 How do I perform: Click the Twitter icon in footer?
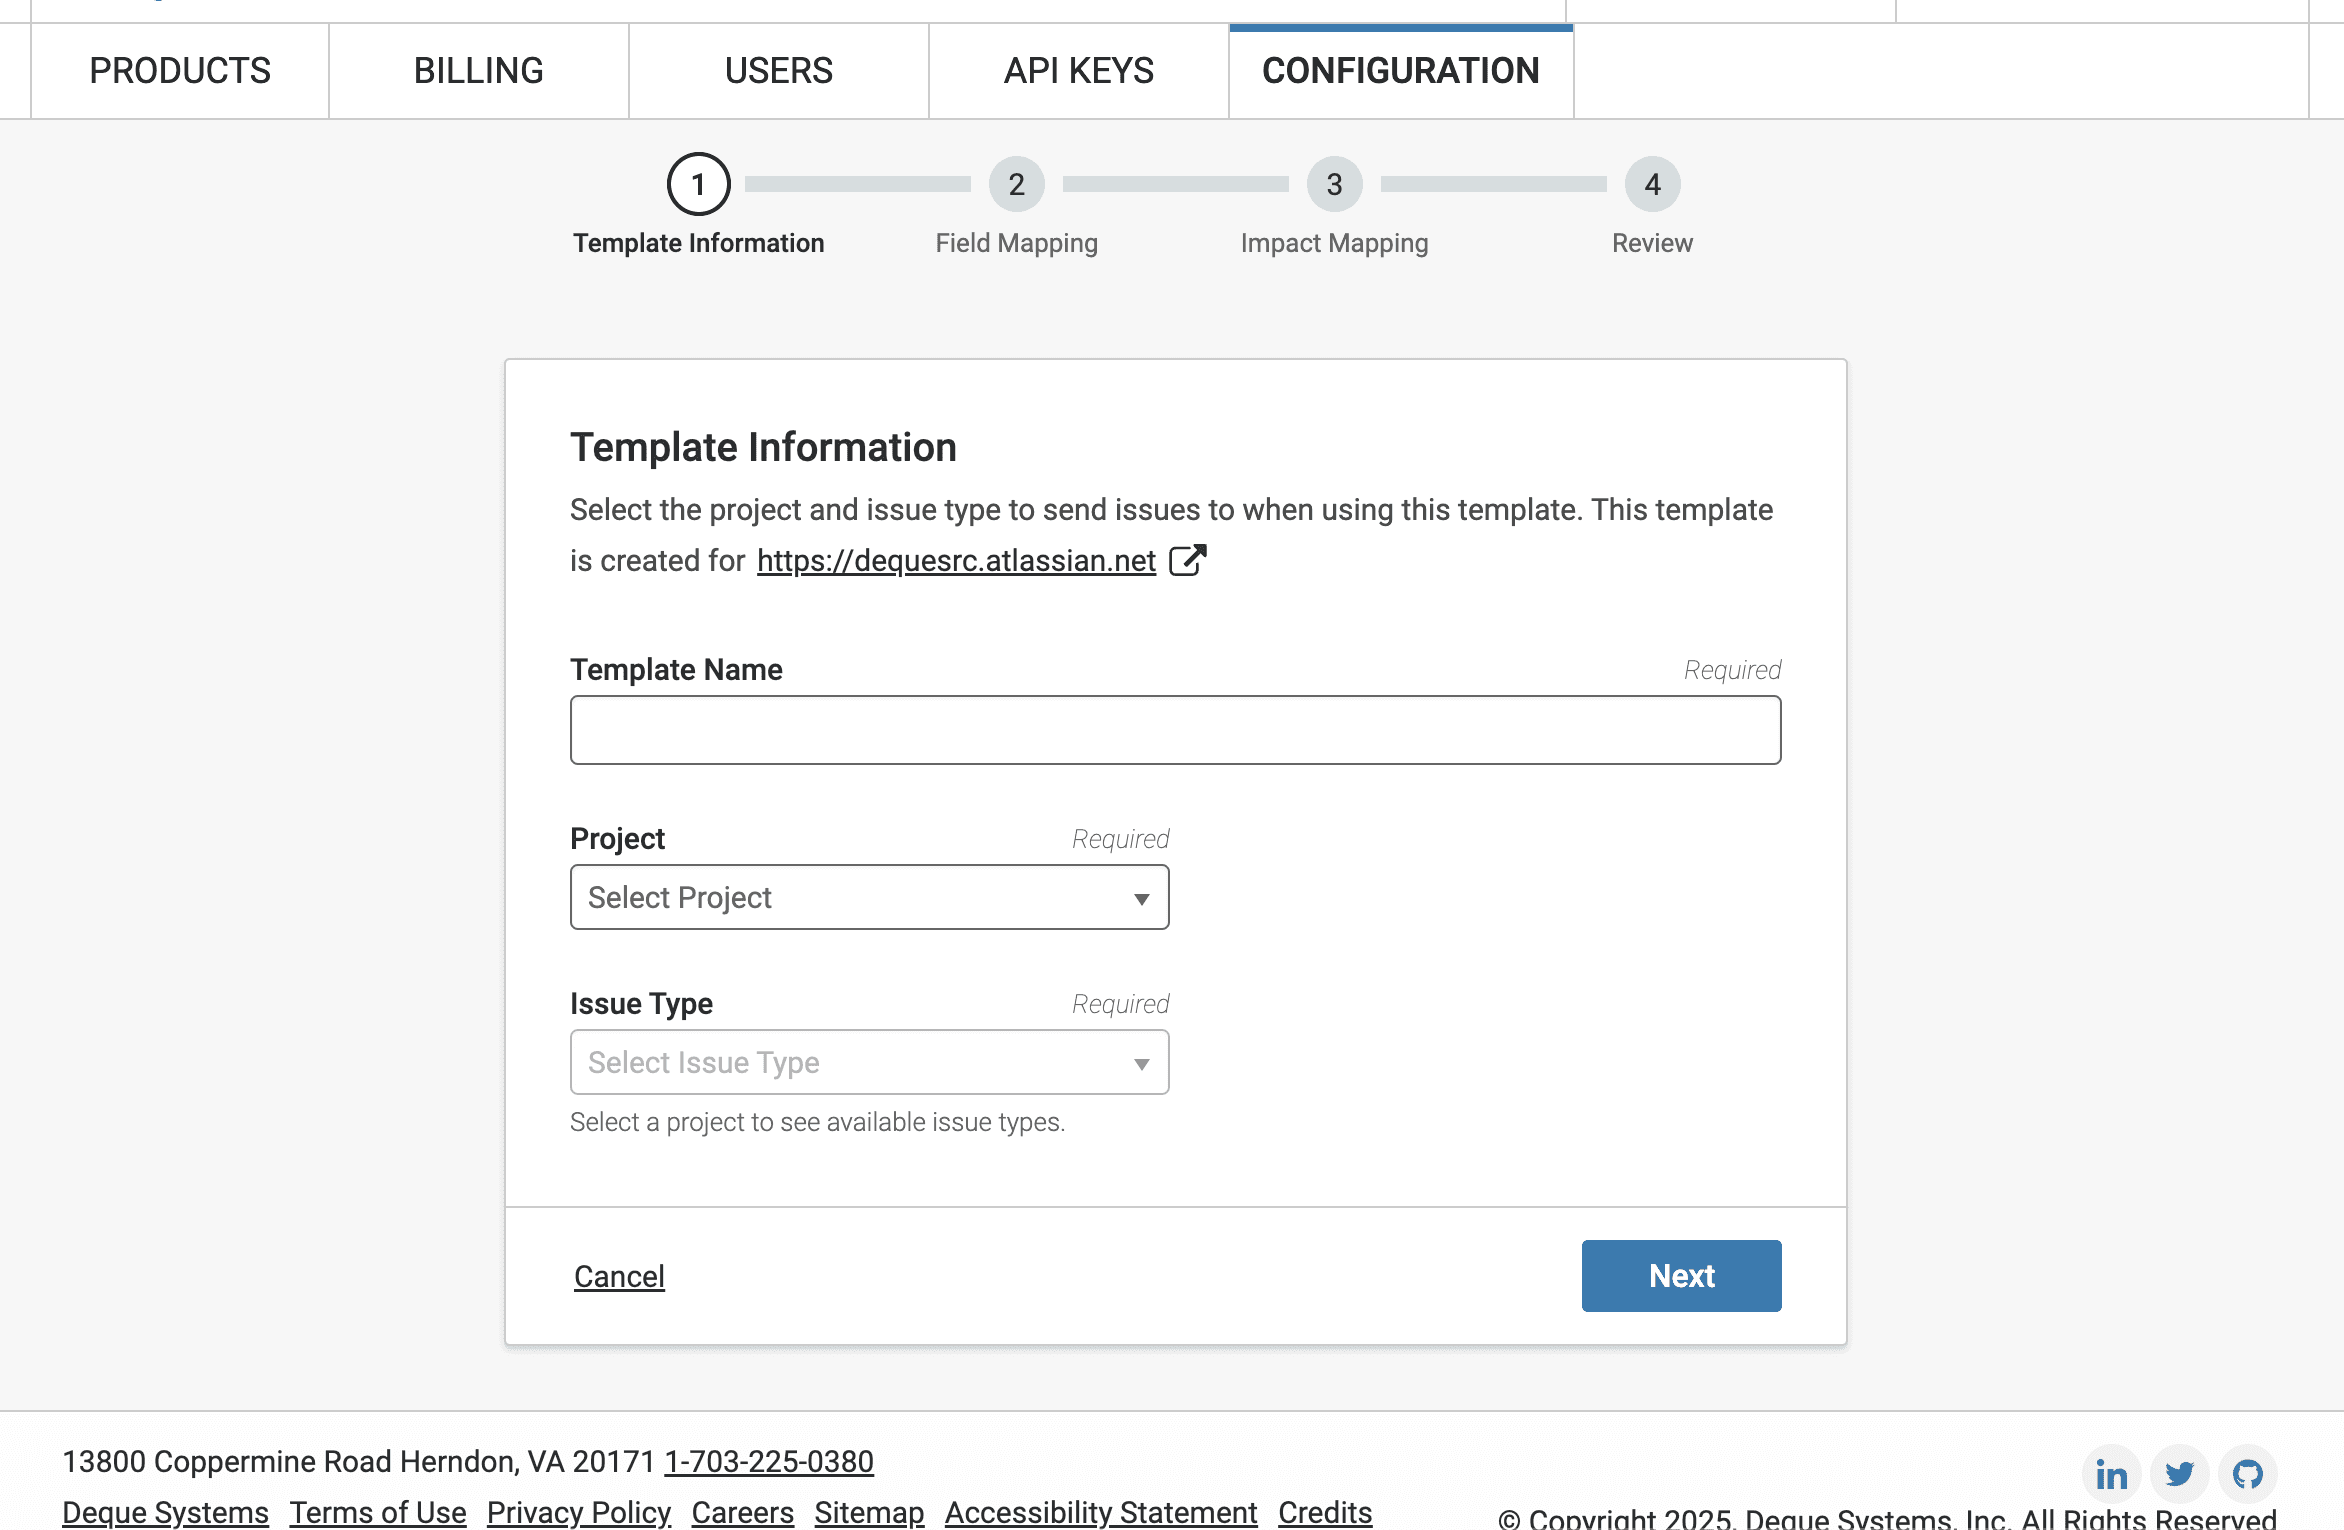(x=2179, y=1474)
